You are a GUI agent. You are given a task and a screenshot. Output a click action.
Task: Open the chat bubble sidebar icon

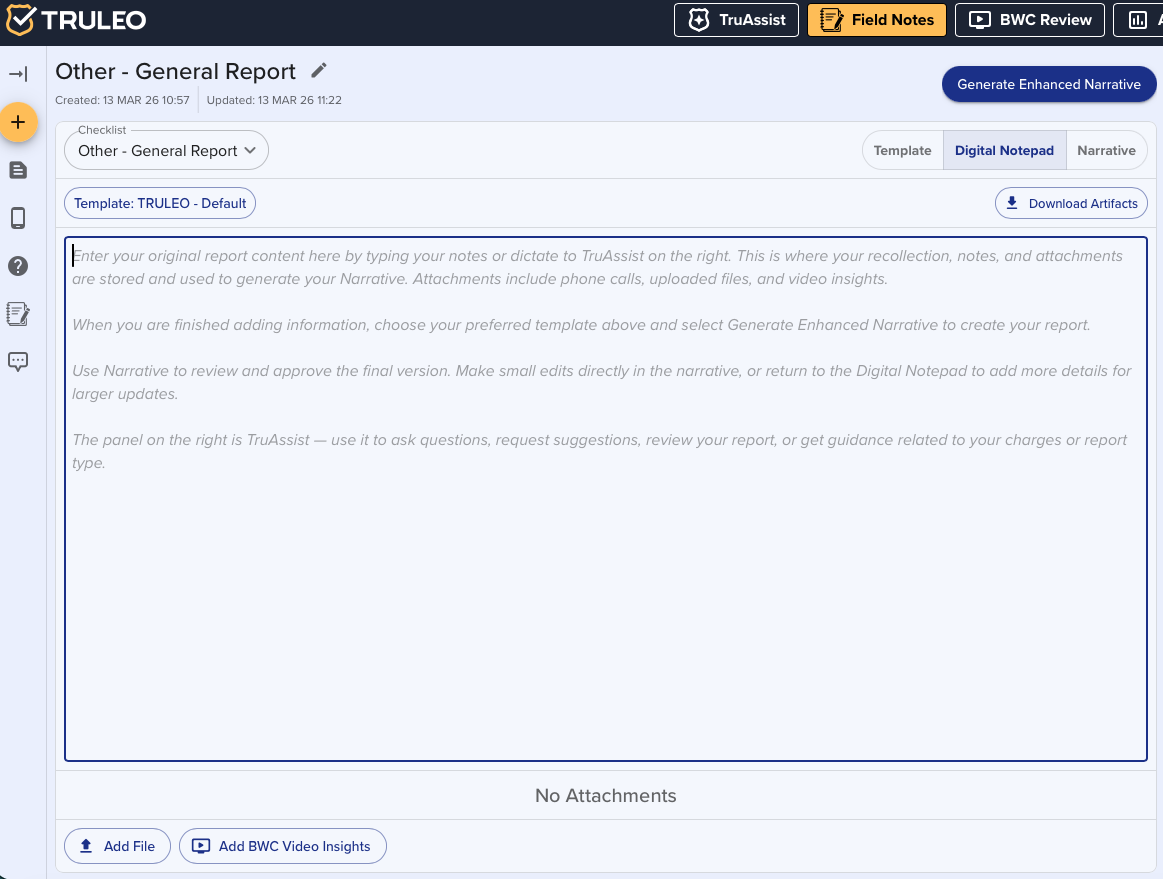(18, 362)
